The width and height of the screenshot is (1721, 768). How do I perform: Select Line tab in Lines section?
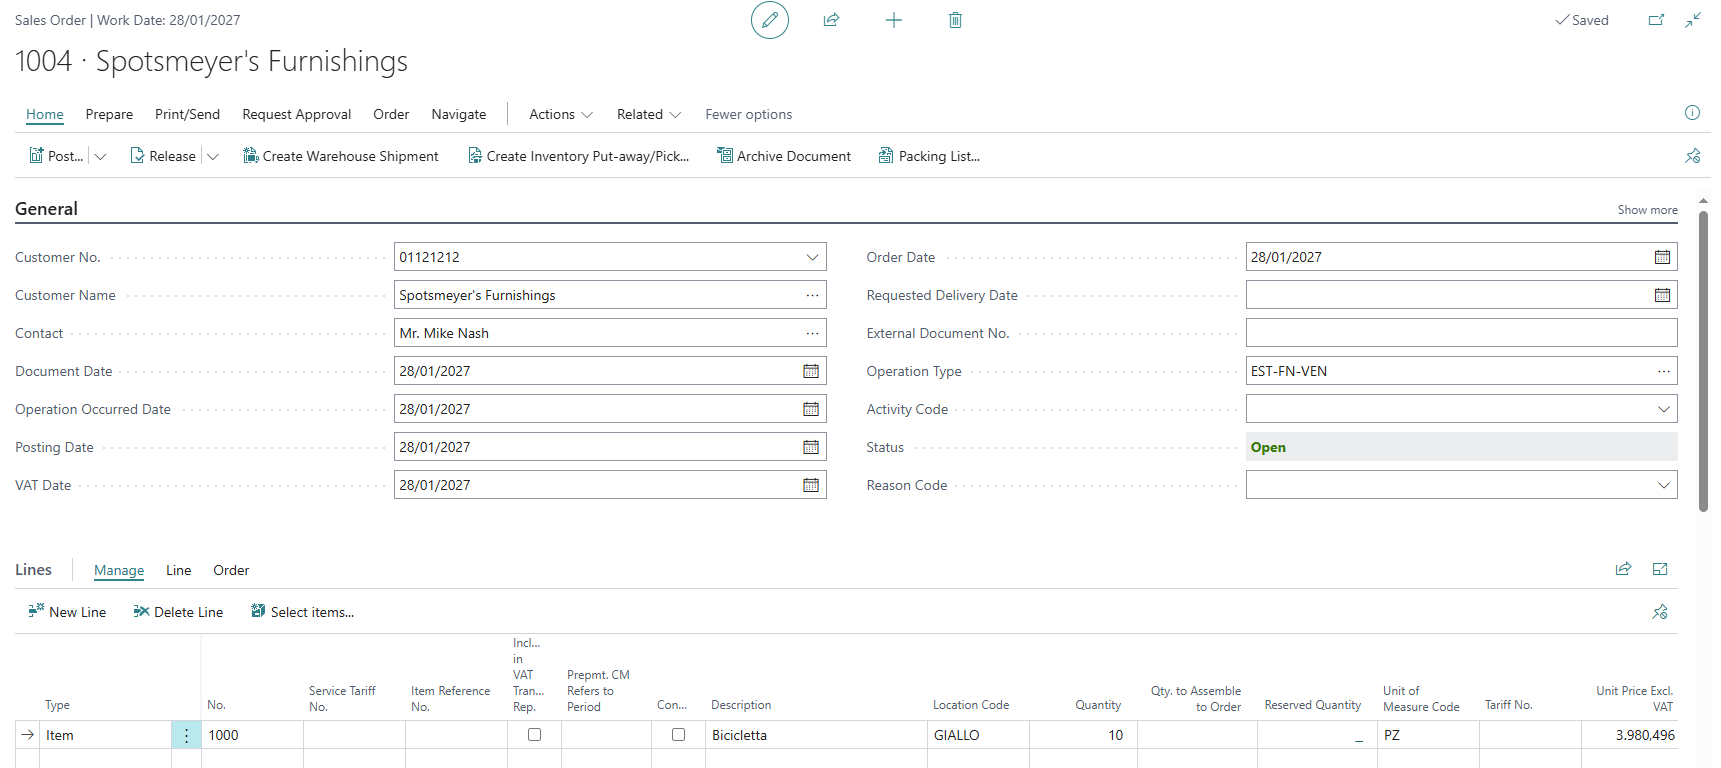tap(179, 570)
